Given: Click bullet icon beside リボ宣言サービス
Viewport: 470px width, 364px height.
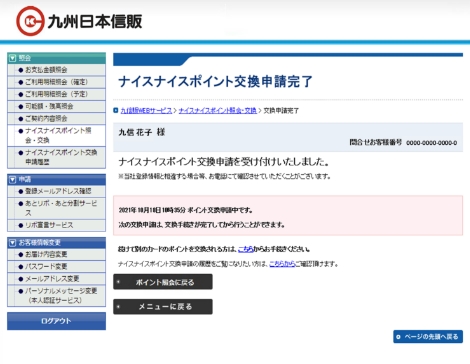Looking at the screenshot, I should (21, 225).
